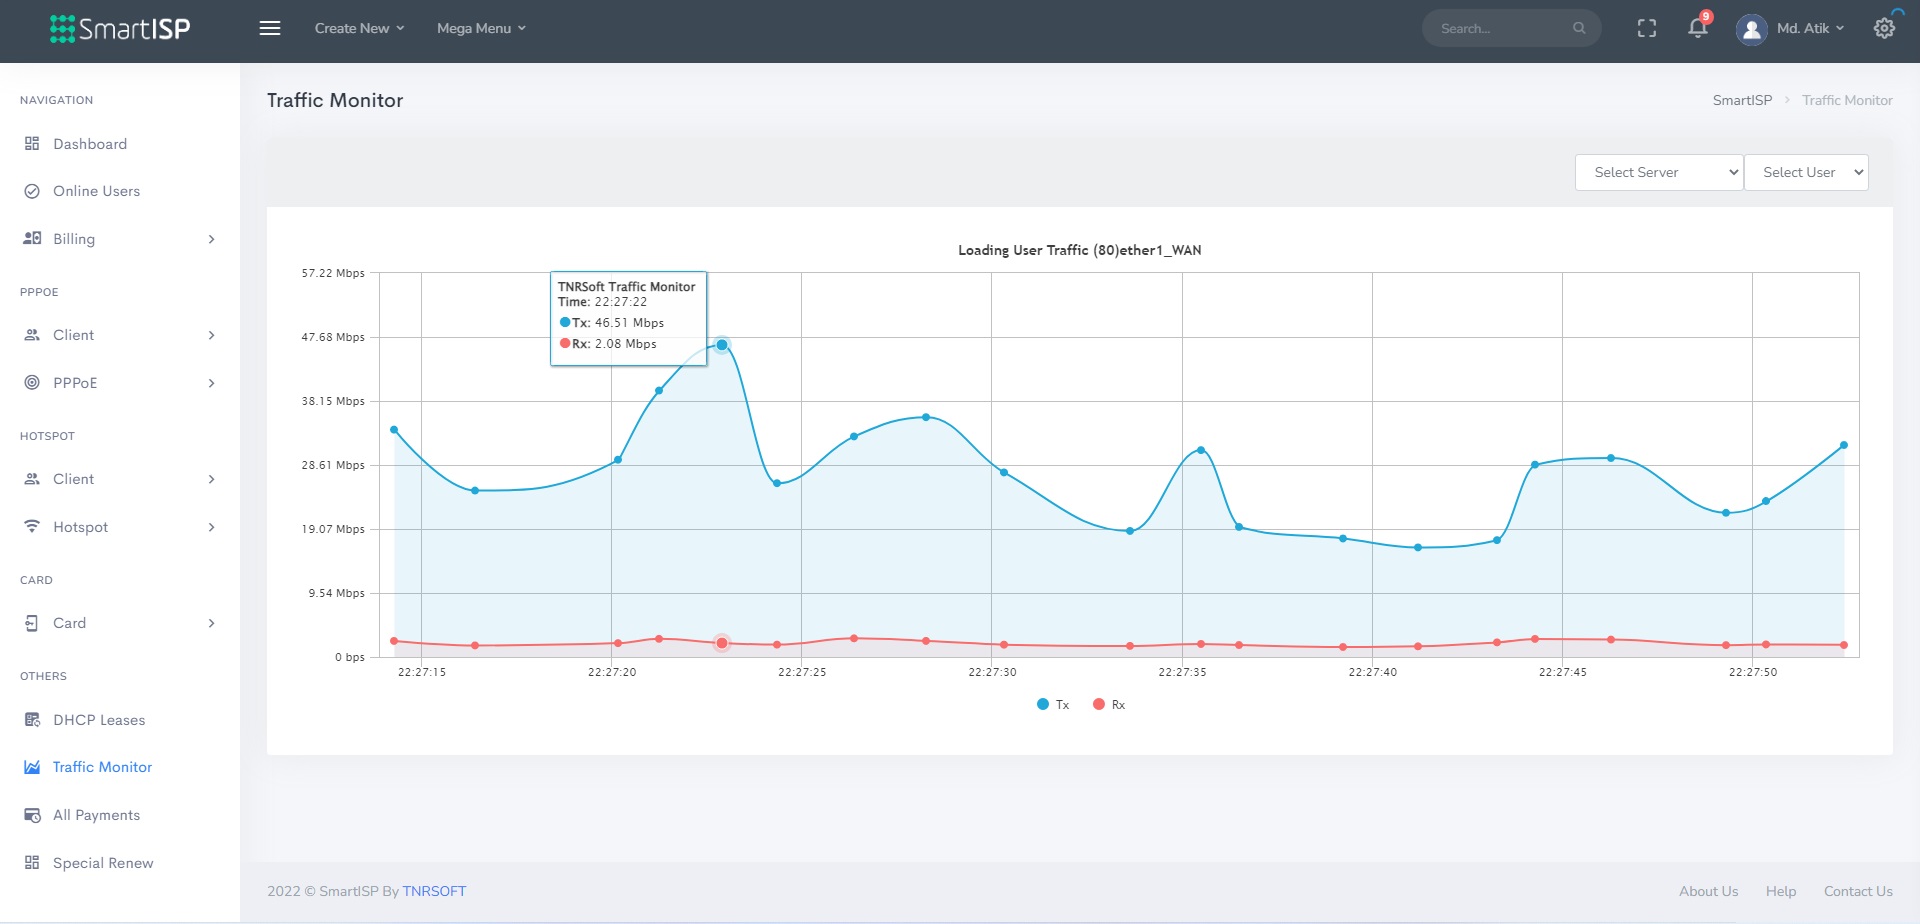Open the notifications bell

[x=1698, y=28]
